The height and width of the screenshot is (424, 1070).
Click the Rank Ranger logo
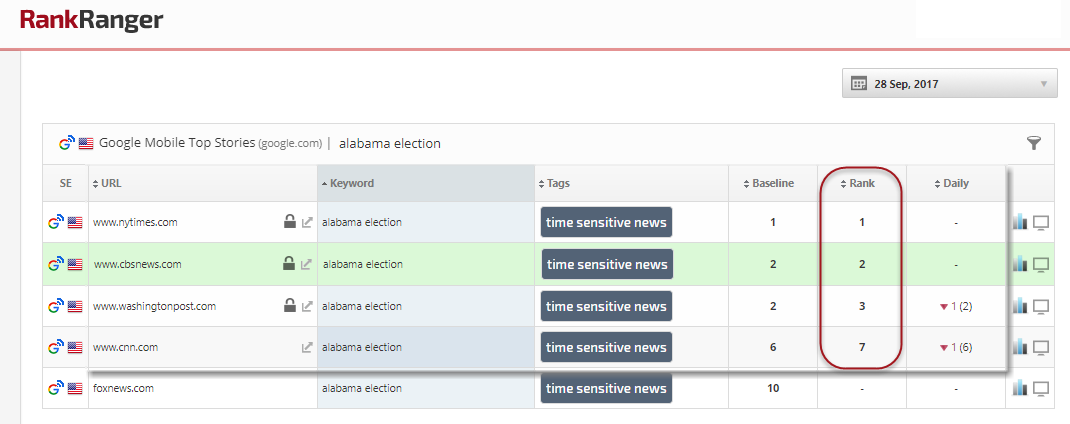click(x=91, y=20)
